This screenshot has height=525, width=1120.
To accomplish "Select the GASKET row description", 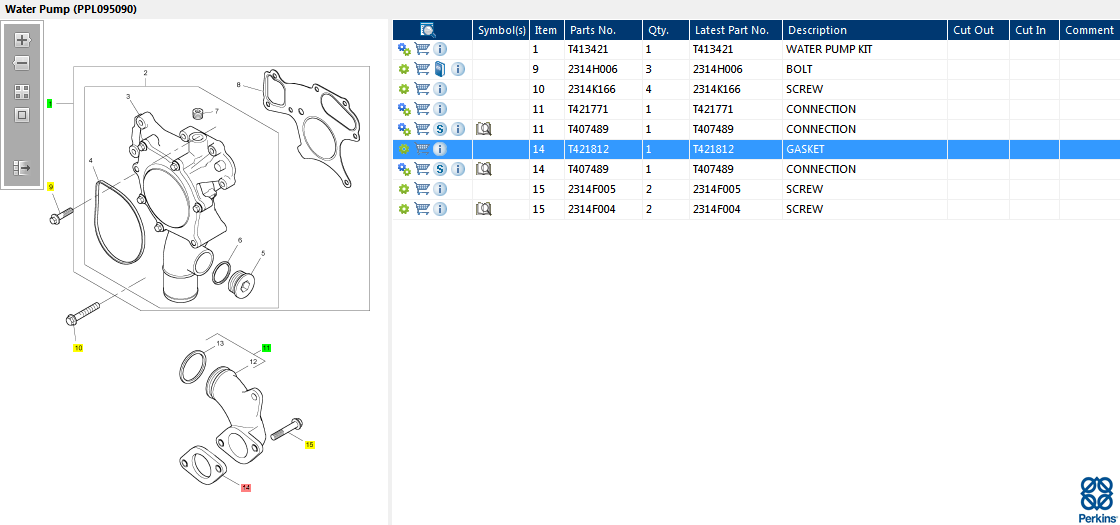I will coord(864,149).
